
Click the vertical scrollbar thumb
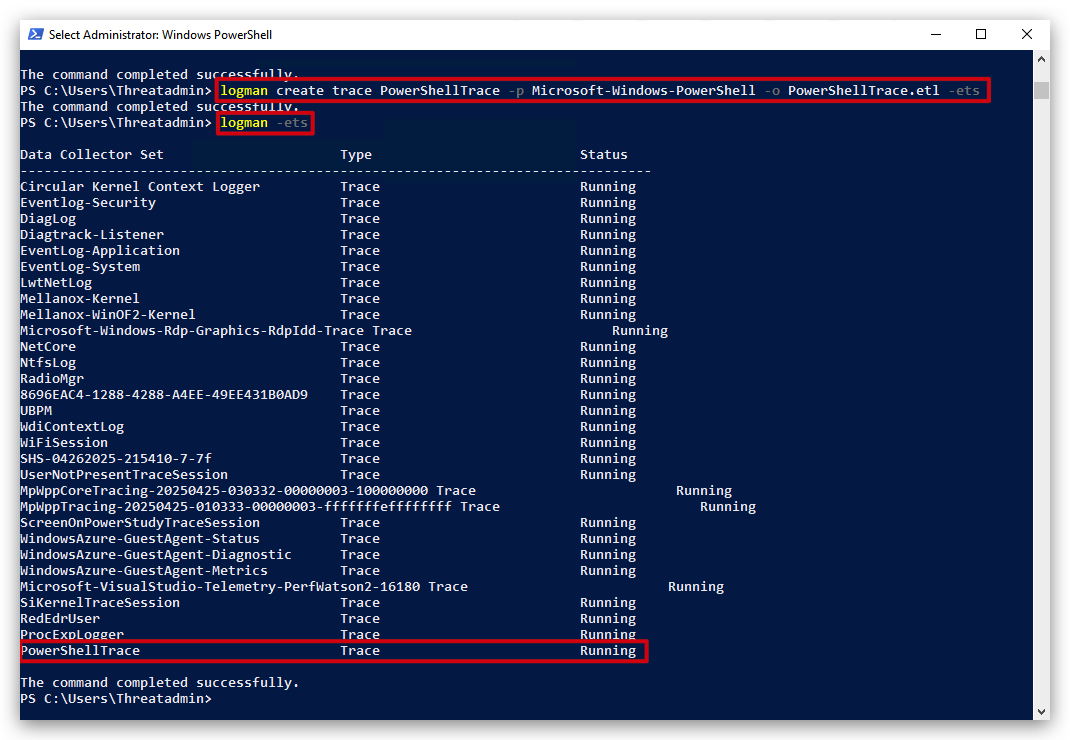[1041, 90]
